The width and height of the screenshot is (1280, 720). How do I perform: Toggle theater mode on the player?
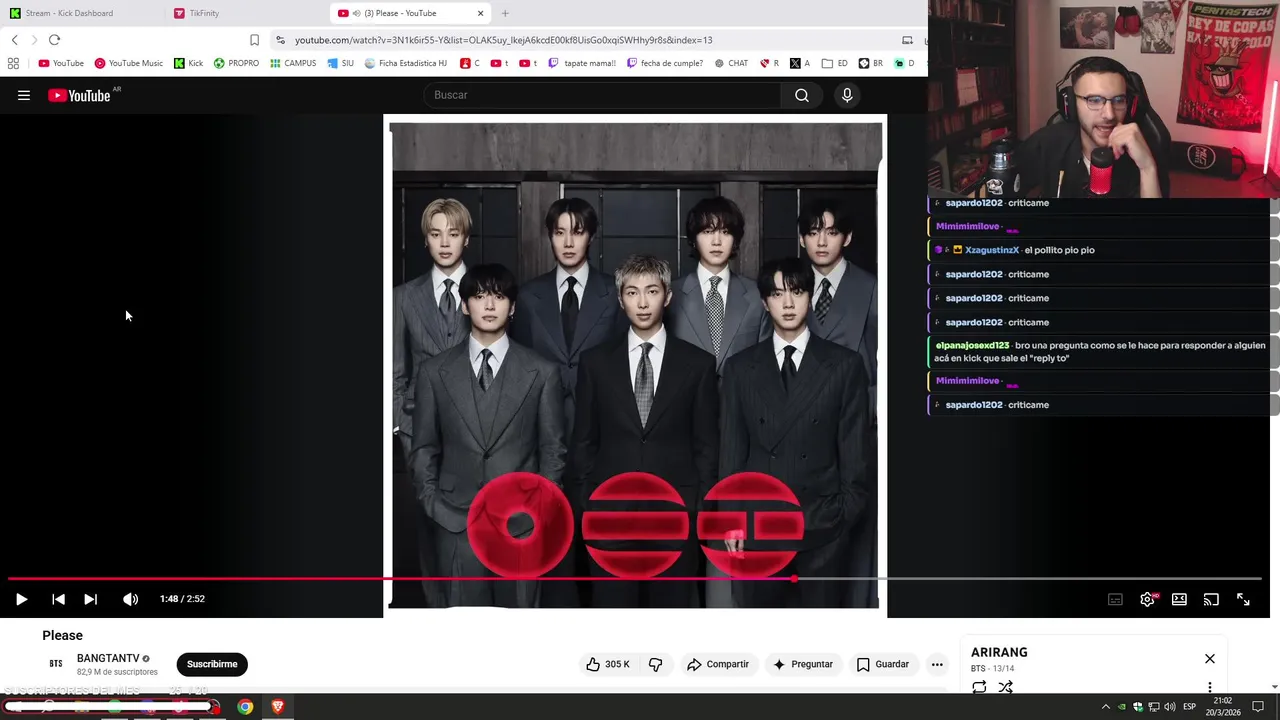[x=1179, y=599]
